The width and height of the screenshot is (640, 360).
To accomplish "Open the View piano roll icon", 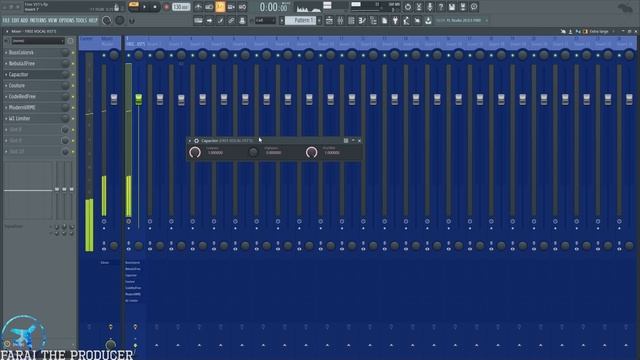I will [340, 20].
